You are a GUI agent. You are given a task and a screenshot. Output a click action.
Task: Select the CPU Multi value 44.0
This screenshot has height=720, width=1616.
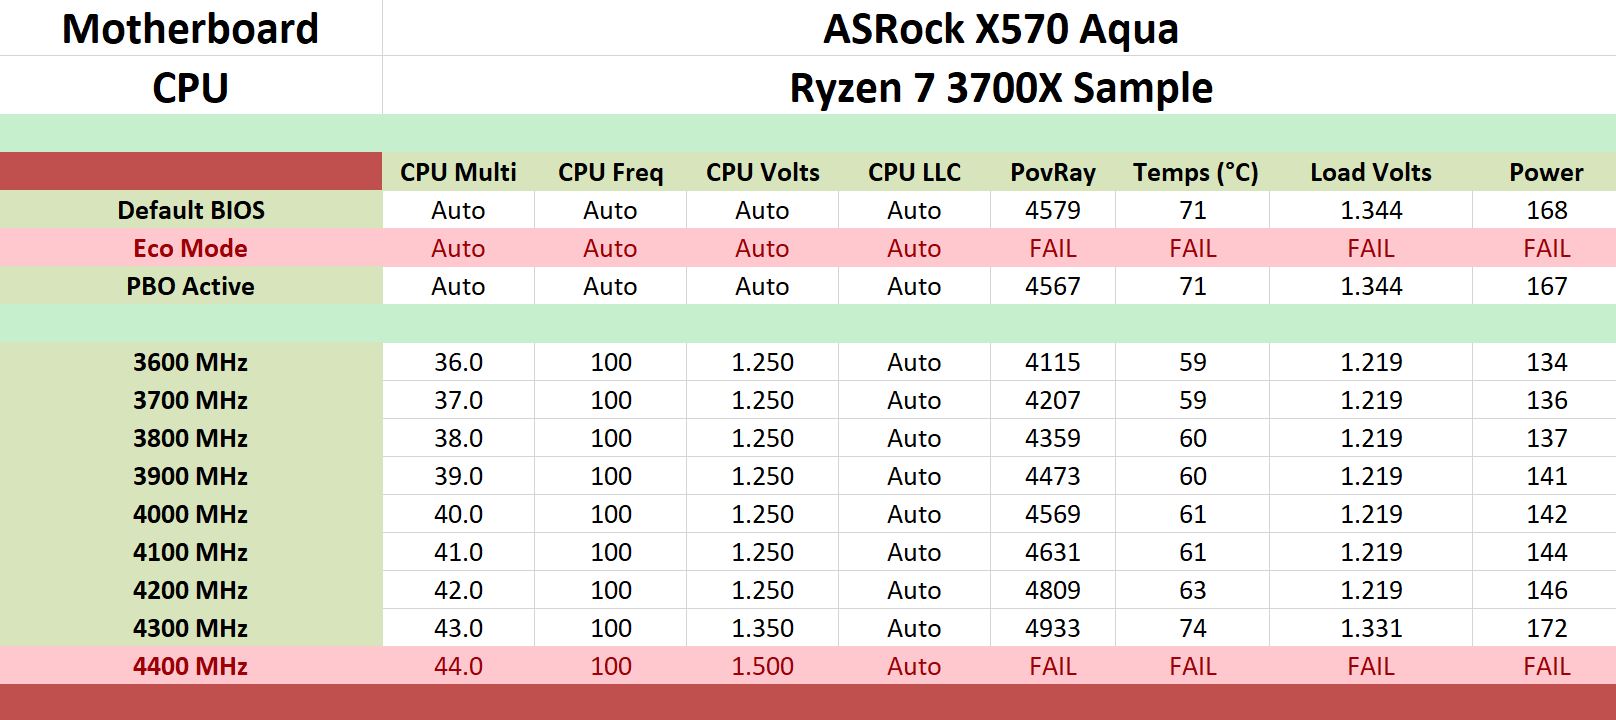(458, 666)
